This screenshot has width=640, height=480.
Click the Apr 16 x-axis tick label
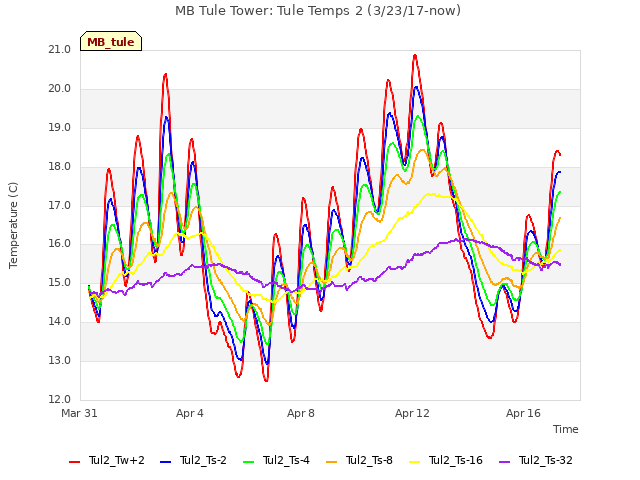523,413
